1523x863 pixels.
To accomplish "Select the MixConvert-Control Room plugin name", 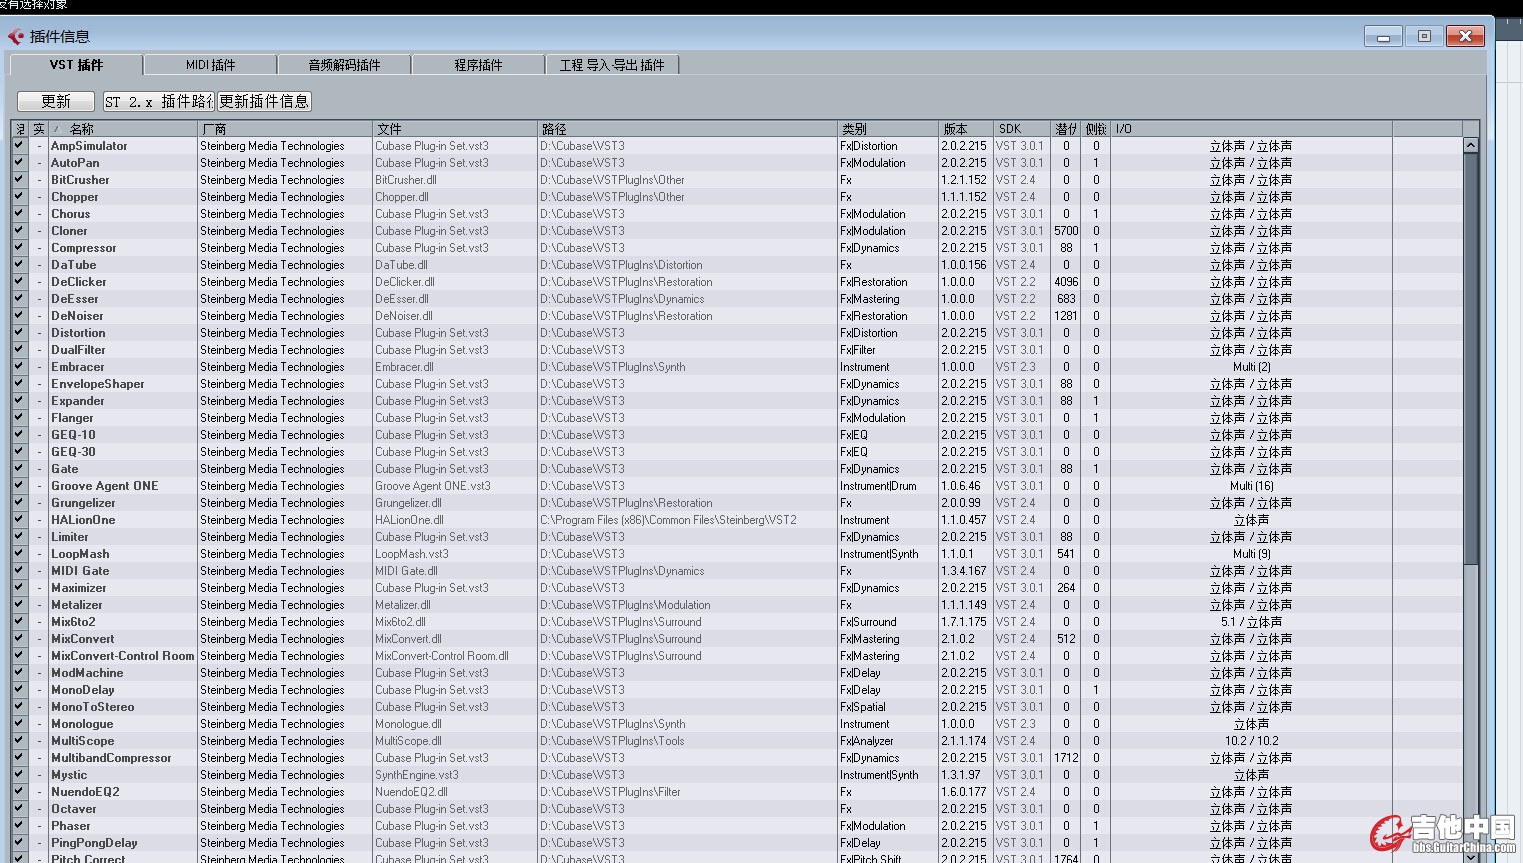I will [x=123, y=656].
